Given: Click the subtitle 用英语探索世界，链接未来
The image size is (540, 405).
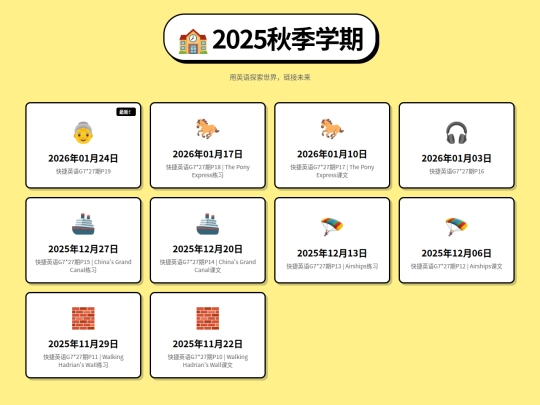Looking at the screenshot, I should [270, 77].
